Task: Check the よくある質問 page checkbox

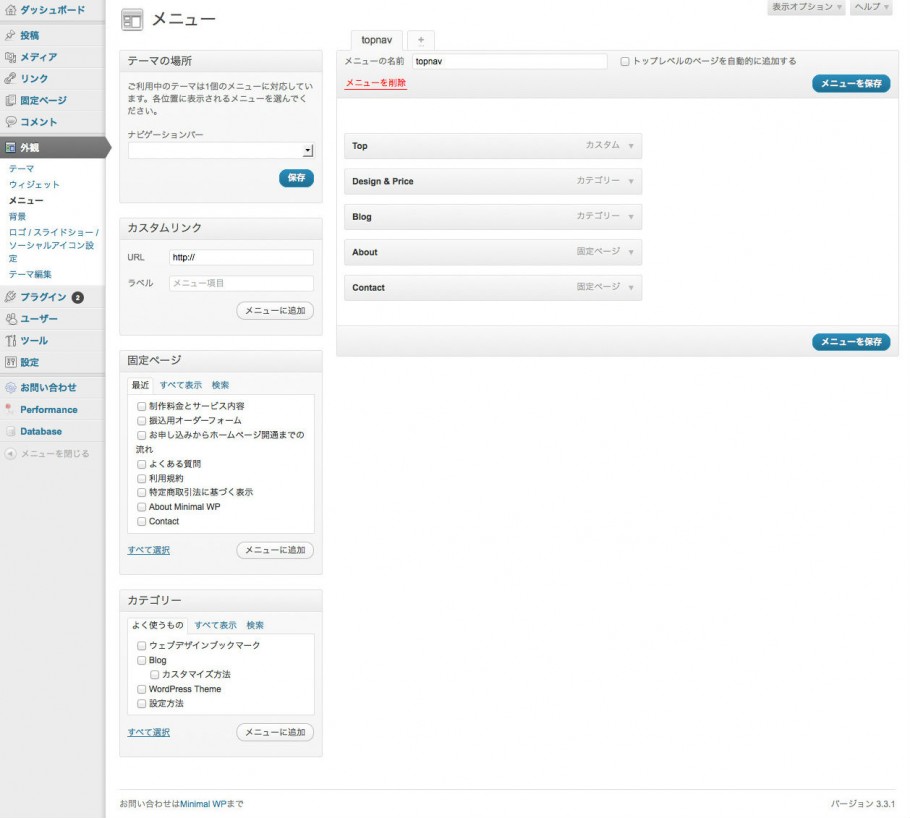Action: click(141, 464)
